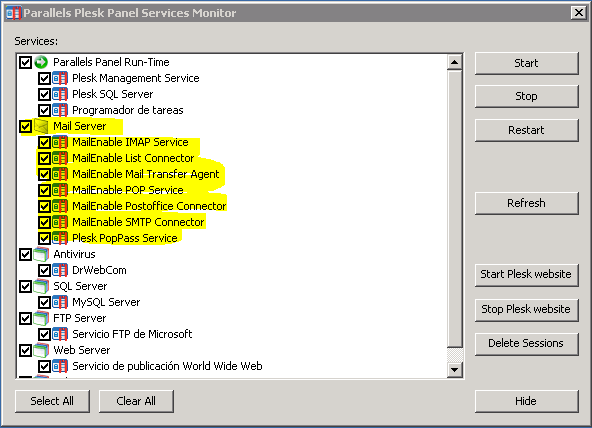The width and height of the screenshot is (592, 428).
Task: Click the MySQL Server service icon
Action: (60, 302)
